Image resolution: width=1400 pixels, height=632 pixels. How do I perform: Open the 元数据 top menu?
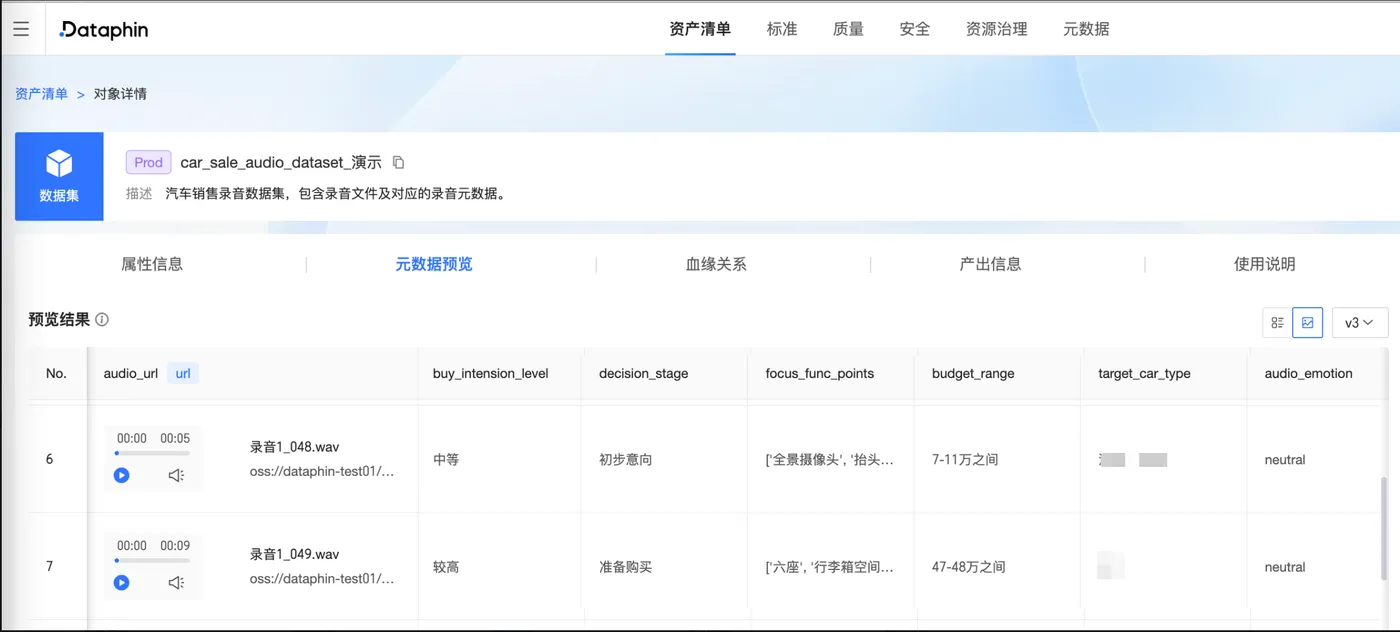(1086, 29)
